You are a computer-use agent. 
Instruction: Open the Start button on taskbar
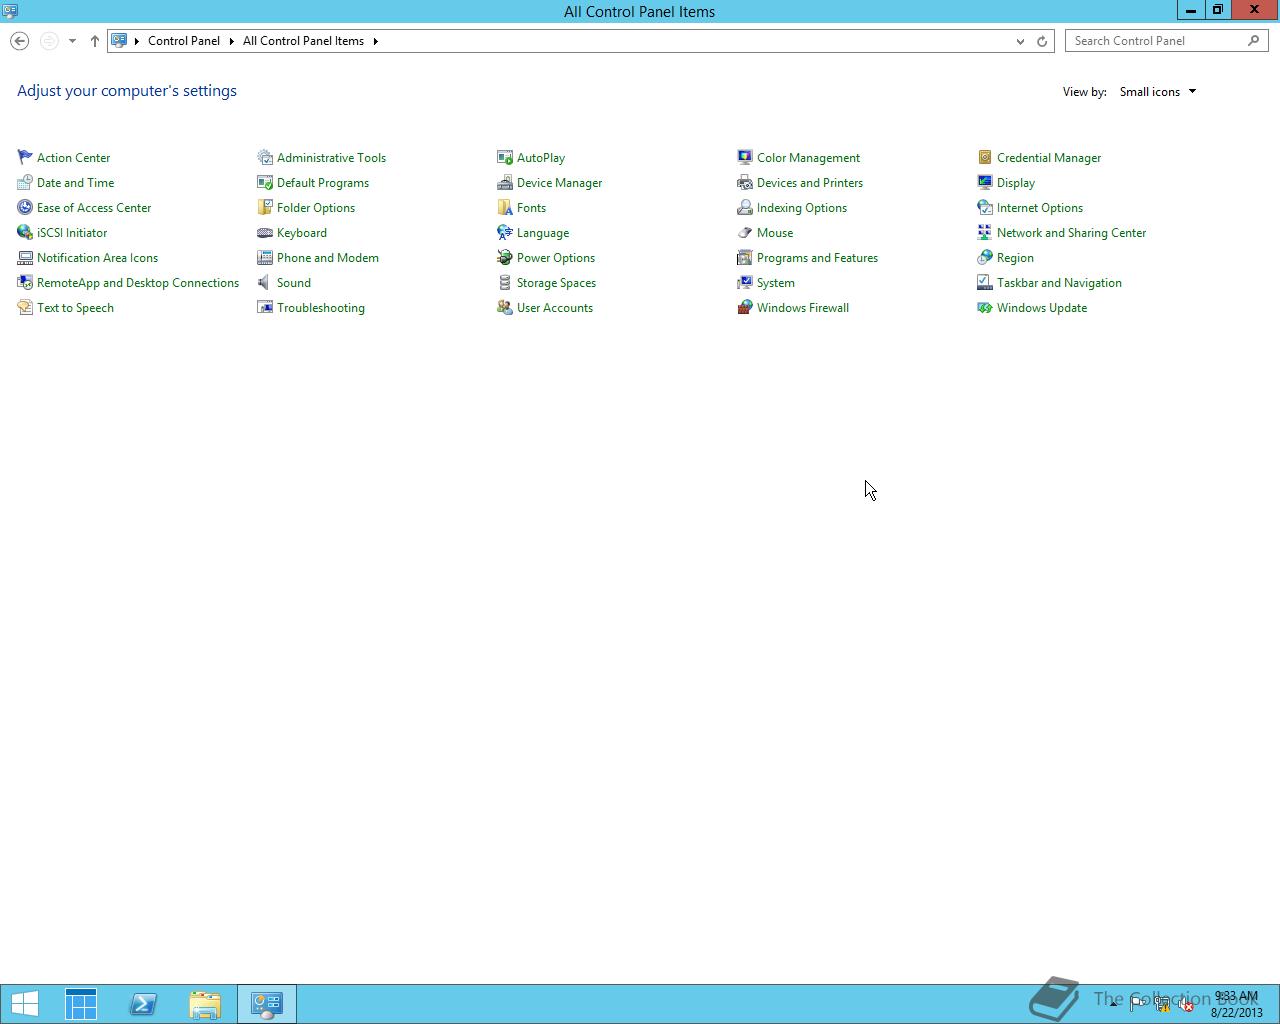click(x=25, y=1004)
